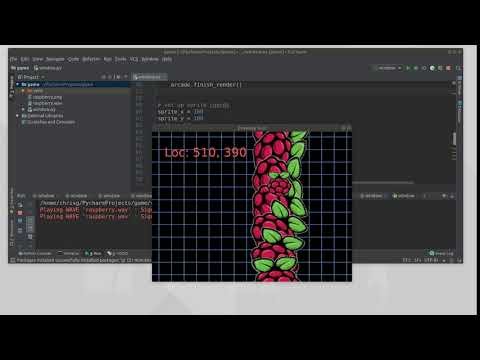Open the run configuration dropdown

[x=389, y=68]
